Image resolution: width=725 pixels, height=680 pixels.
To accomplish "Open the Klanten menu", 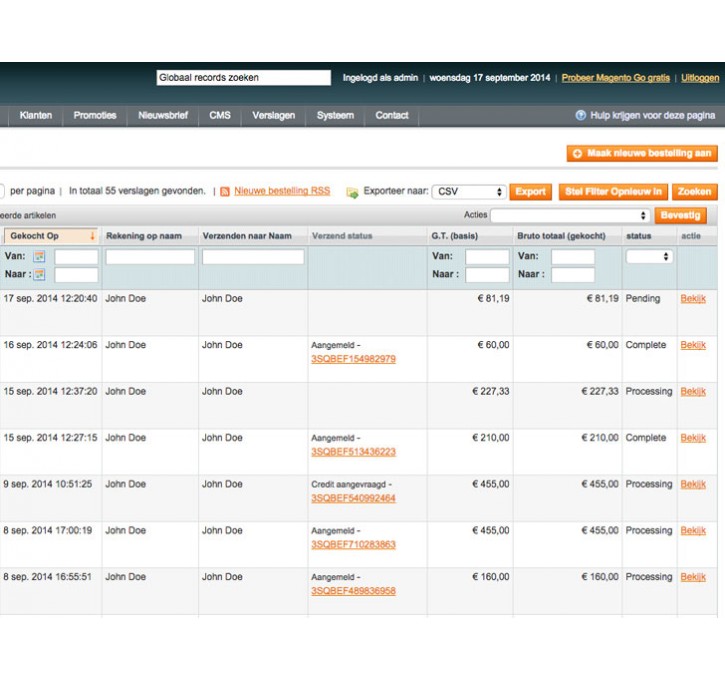I will coord(36,115).
